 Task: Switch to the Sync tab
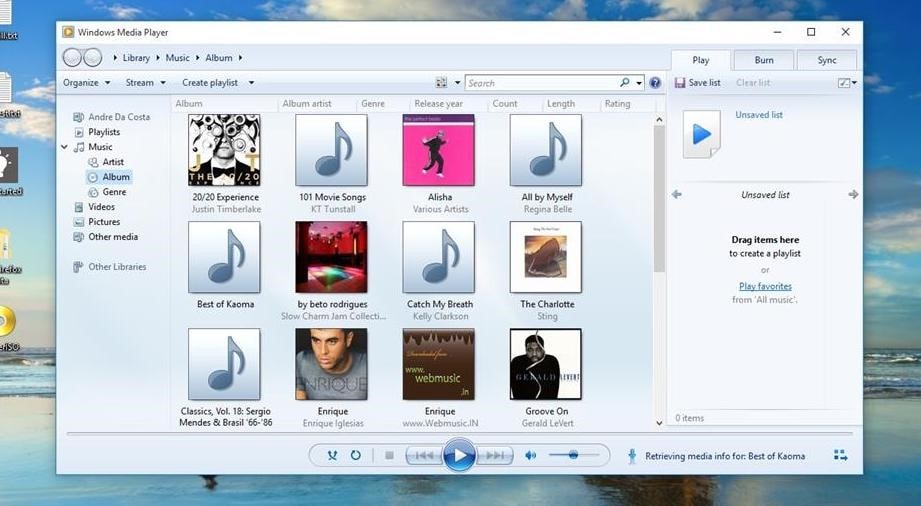826,60
